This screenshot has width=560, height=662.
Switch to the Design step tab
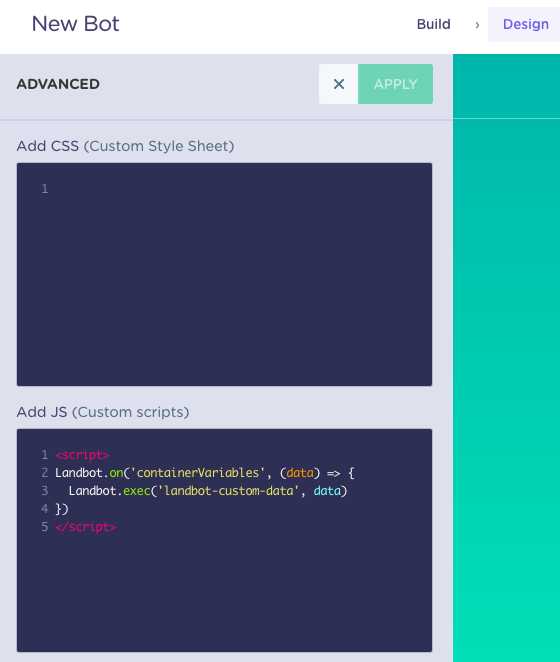[x=525, y=24]
